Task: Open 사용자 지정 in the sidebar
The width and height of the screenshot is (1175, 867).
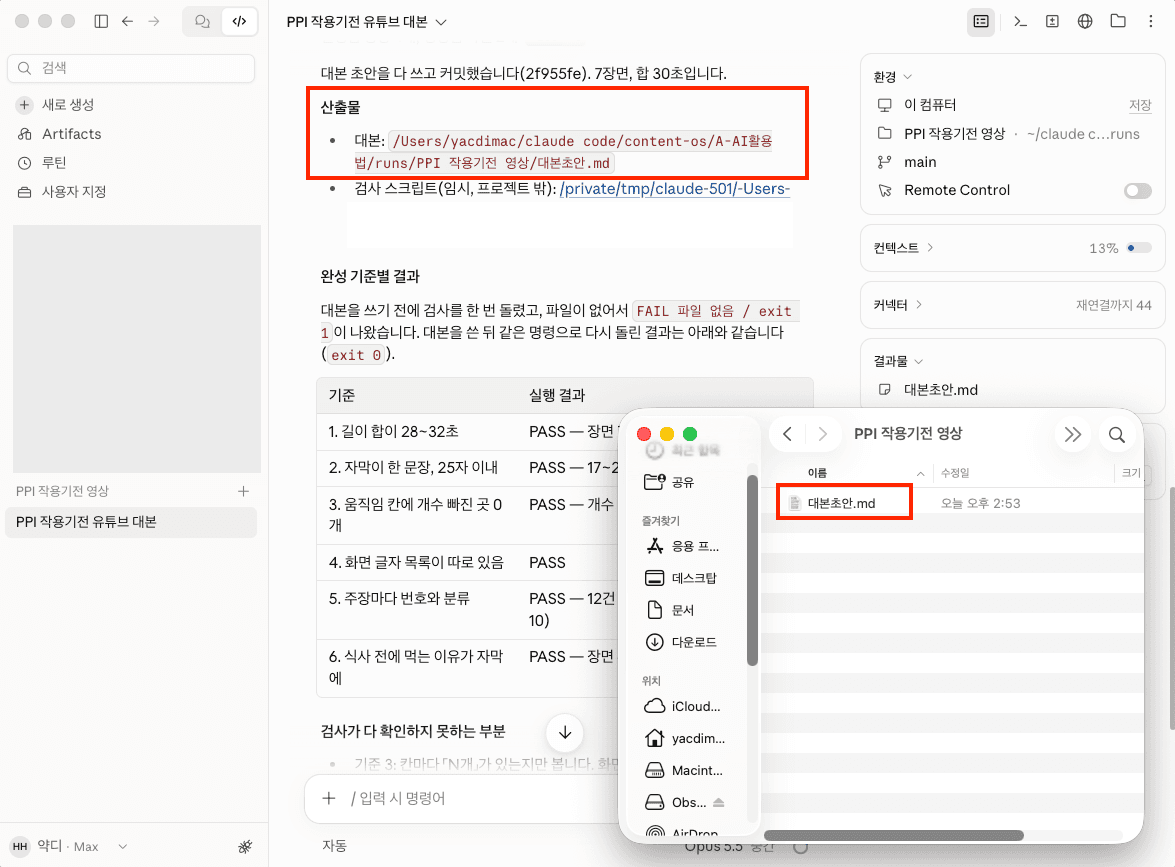Action: tap(73, 192)
